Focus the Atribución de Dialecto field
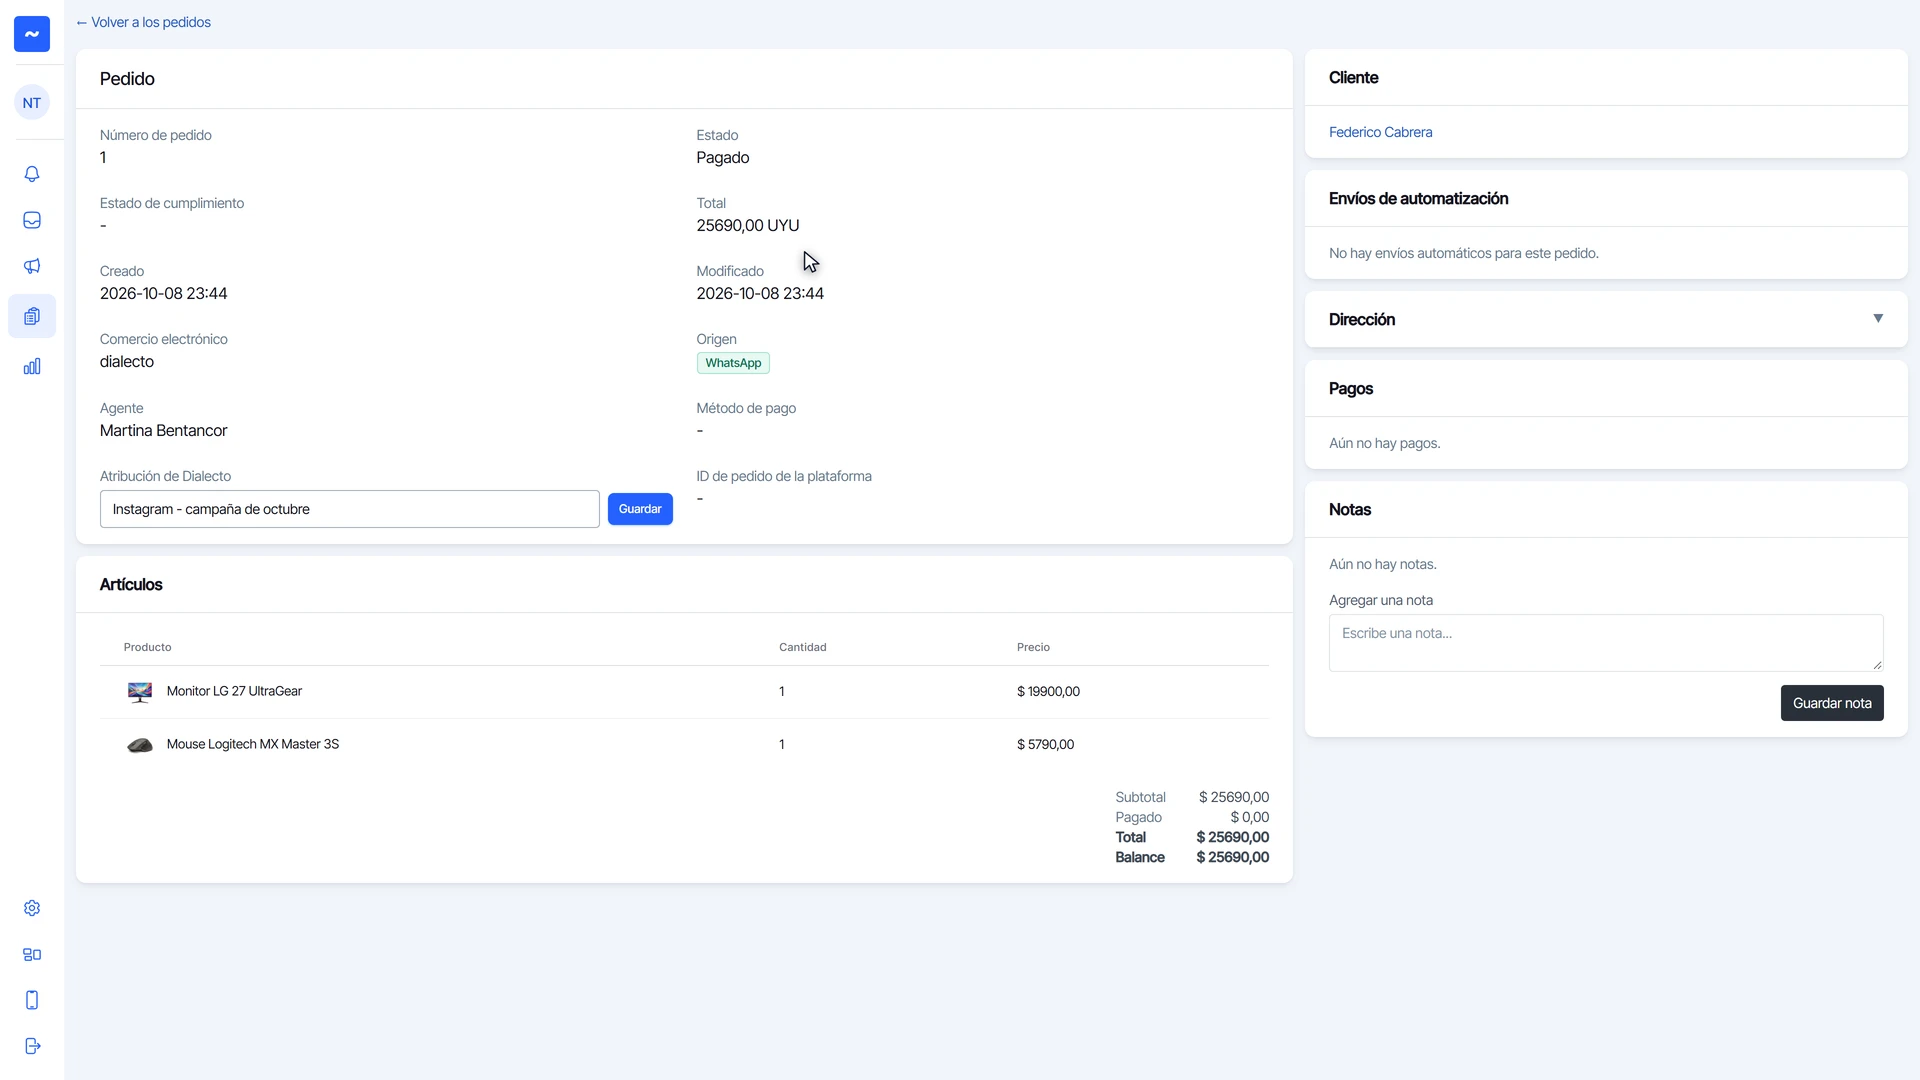This screenshot has height=1080, width=1920. tap(350, 509)
